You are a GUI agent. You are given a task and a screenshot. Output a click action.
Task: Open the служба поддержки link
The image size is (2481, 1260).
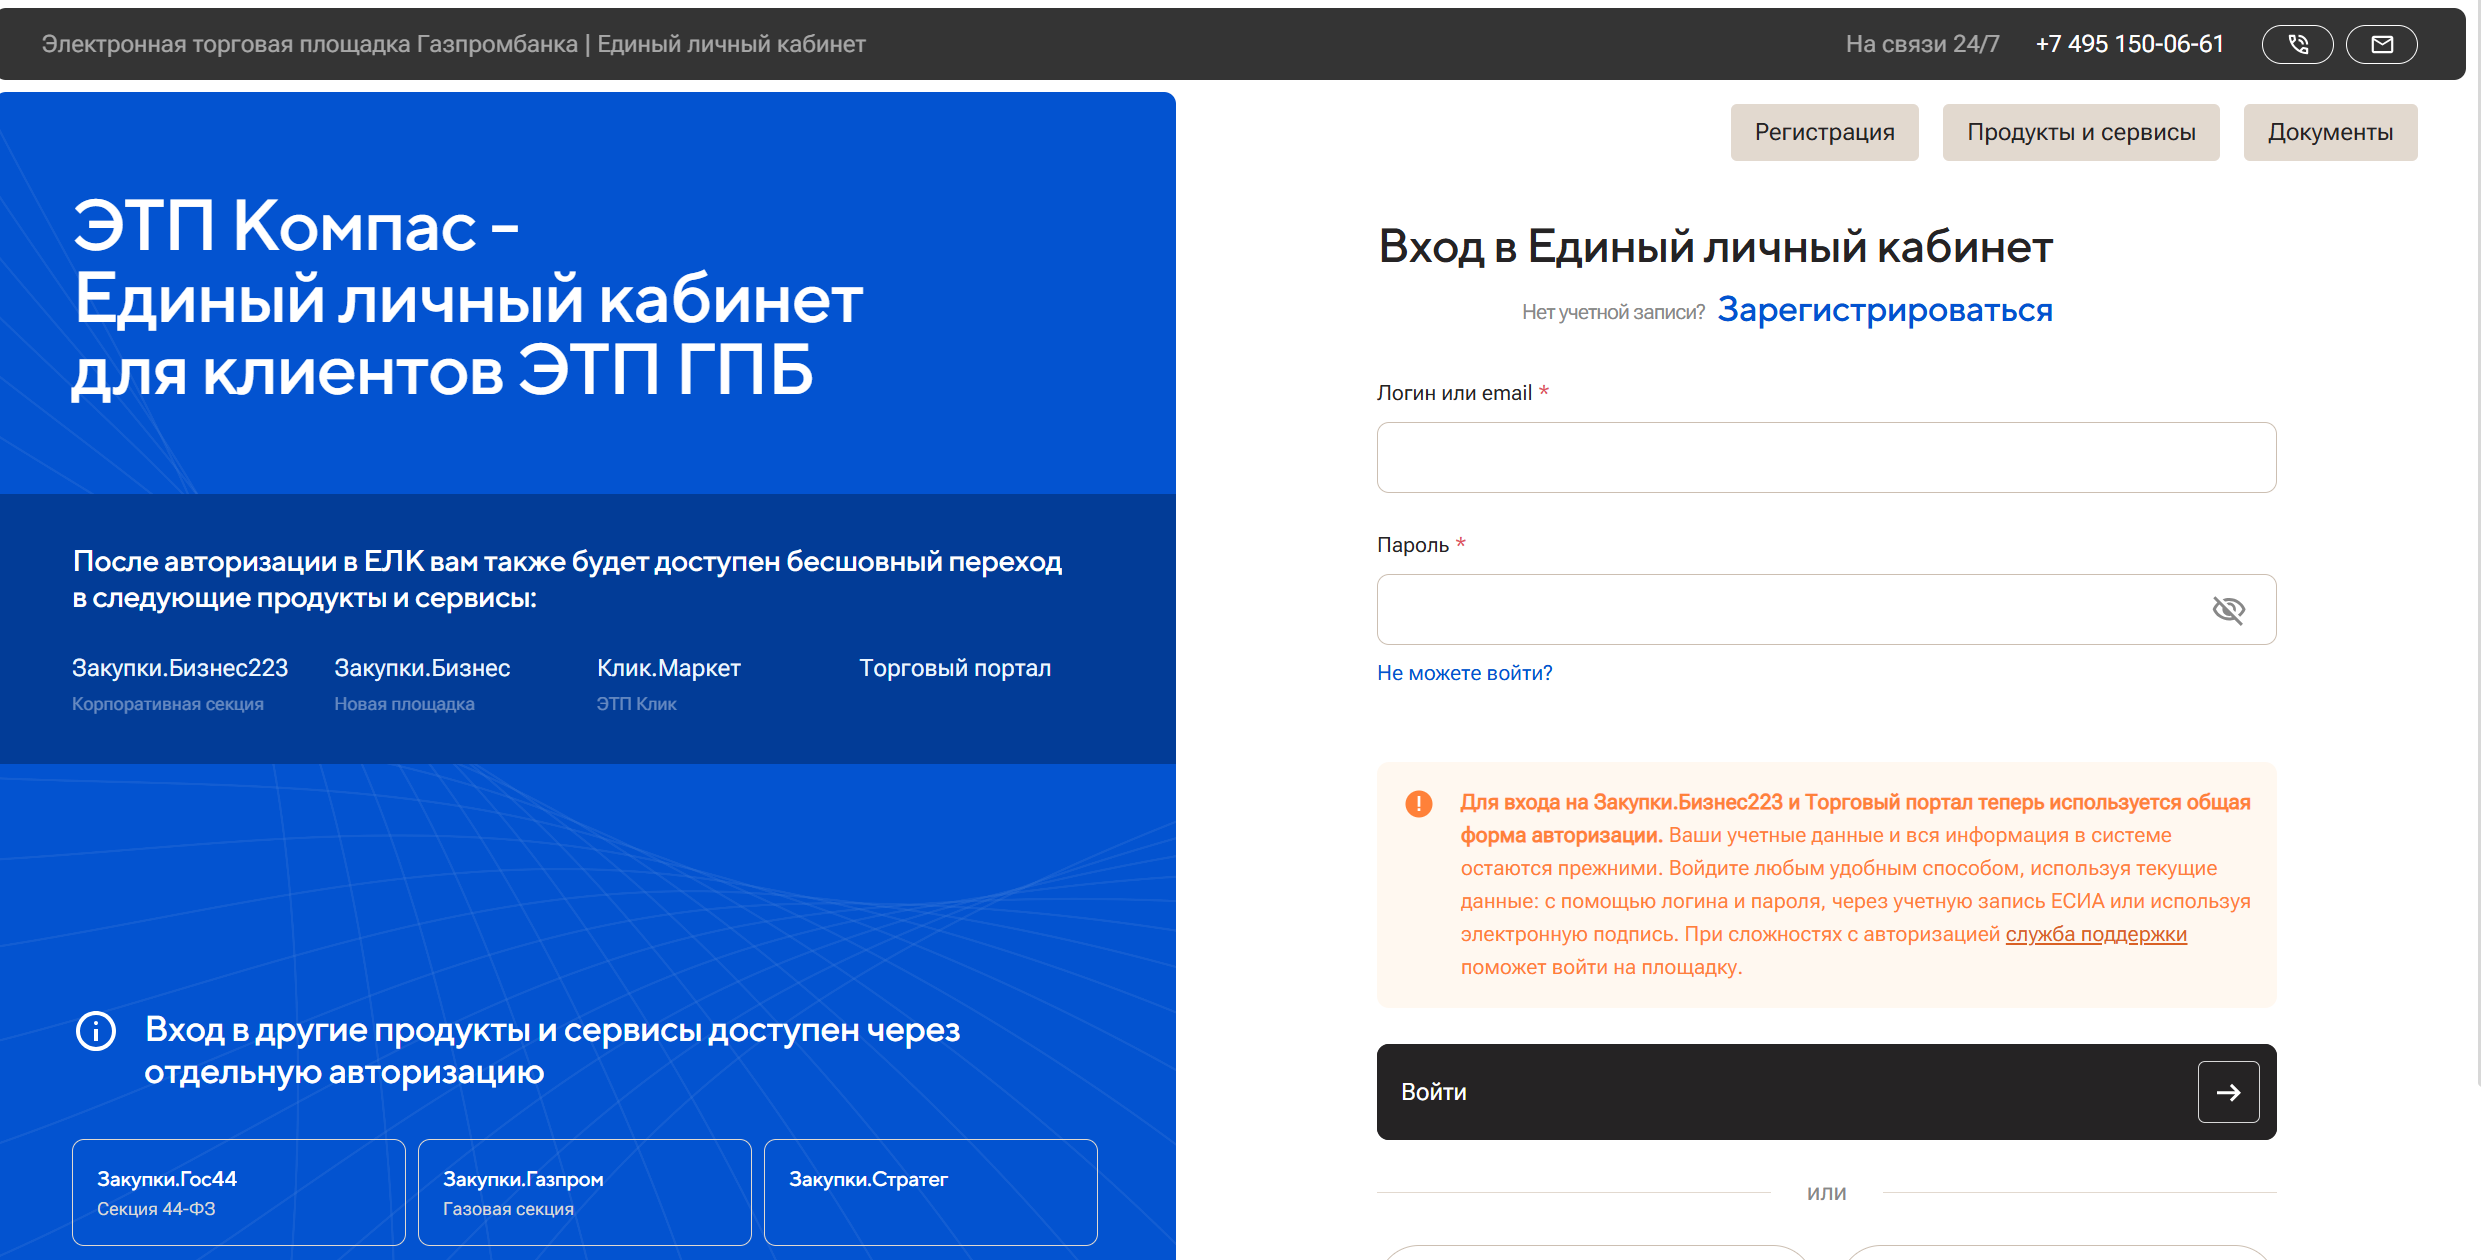(x=2096, y=934)
